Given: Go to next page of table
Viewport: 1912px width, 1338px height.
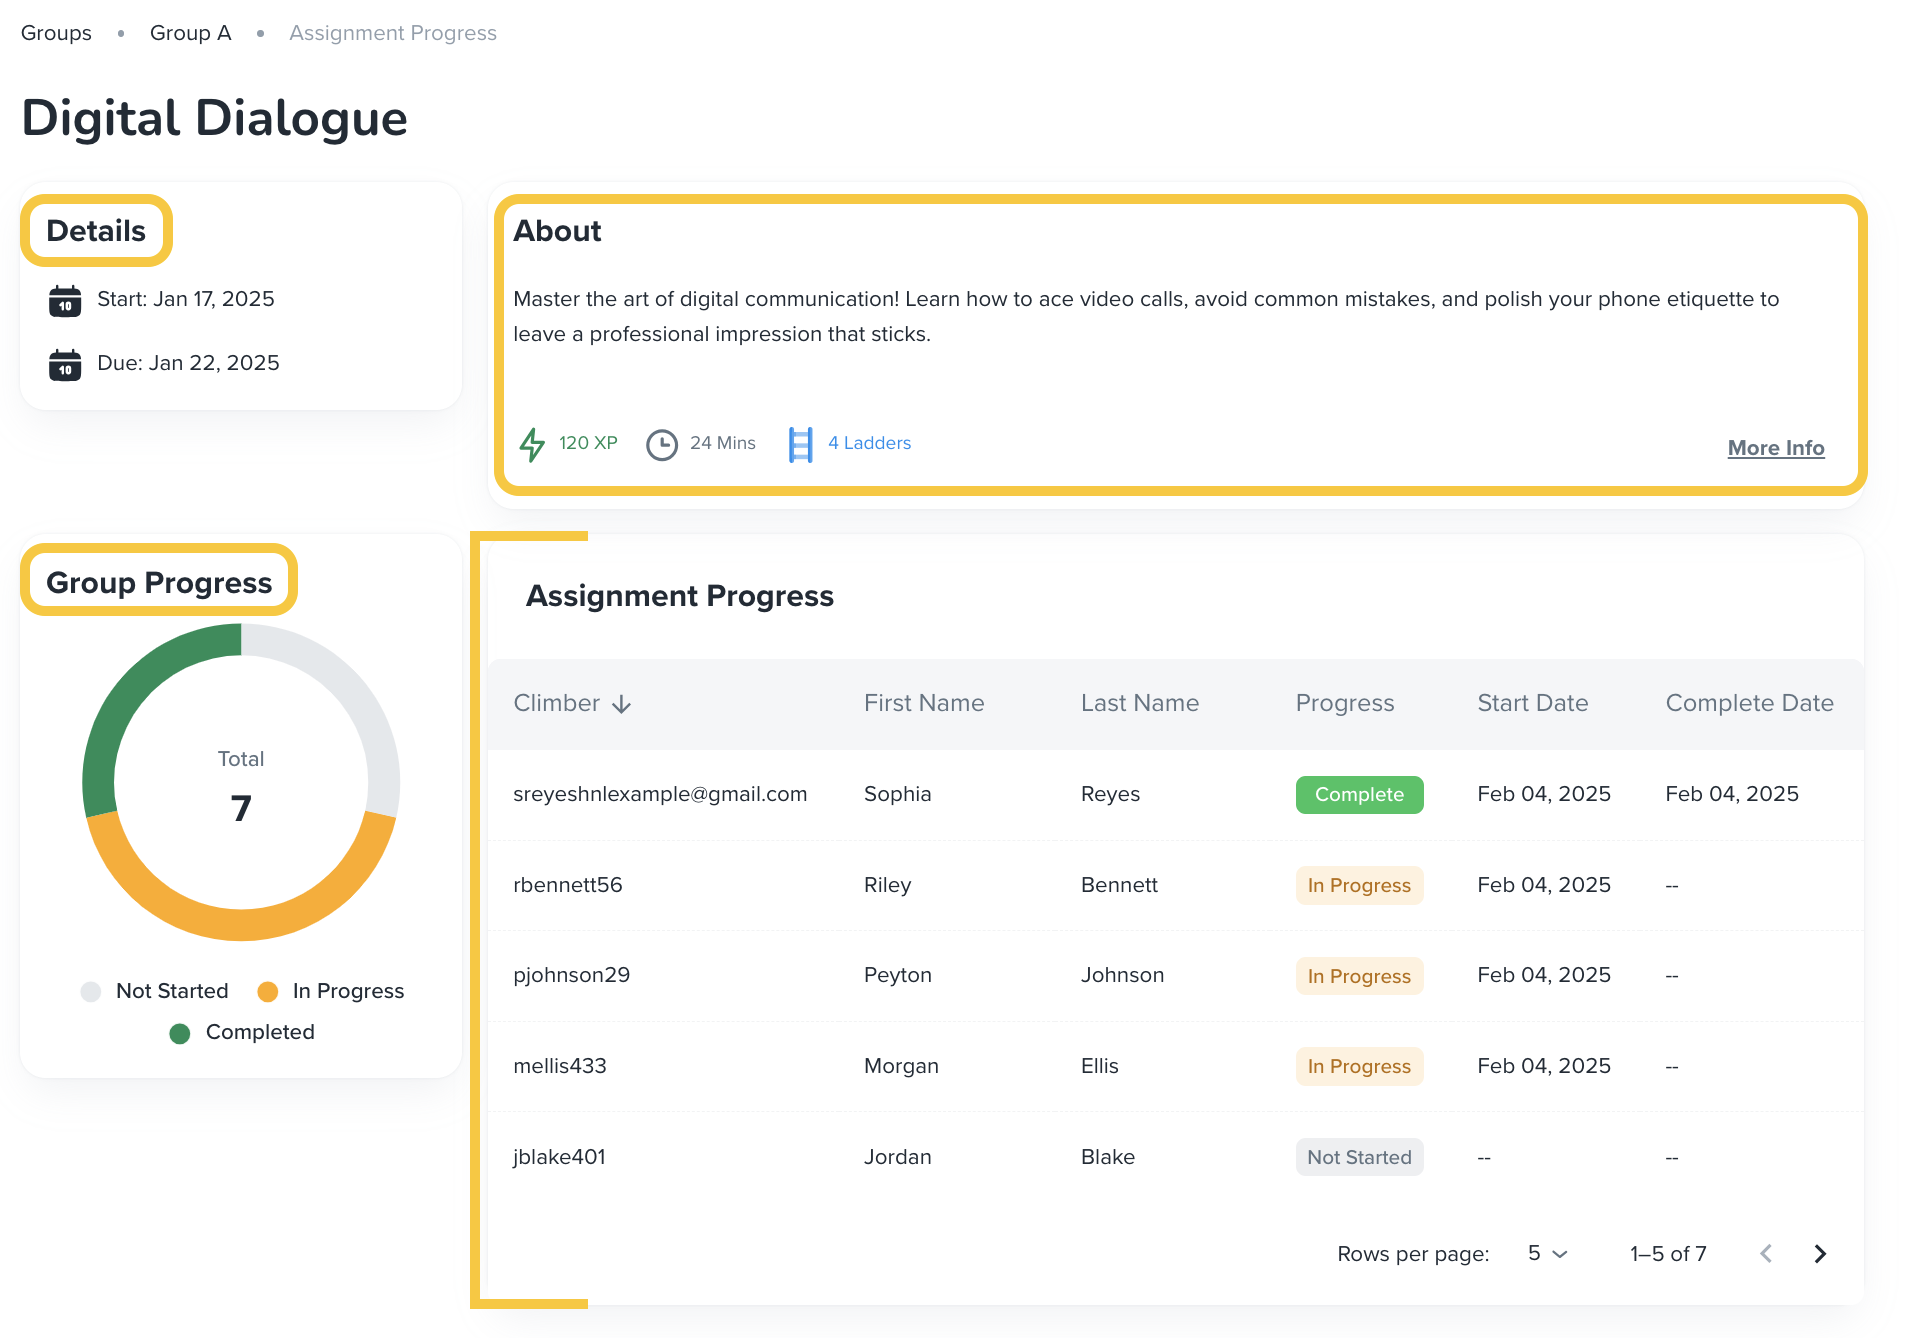Looking at the screenshot, I should point(1820,1254).
